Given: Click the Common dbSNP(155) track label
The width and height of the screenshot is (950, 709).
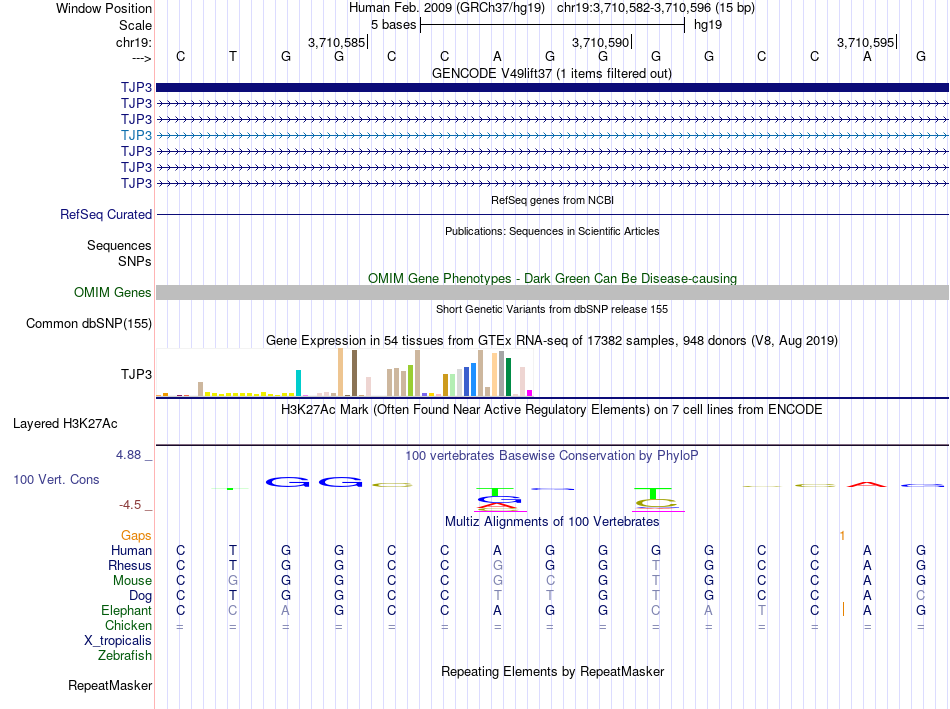Looking at the screenshot, I should coord(89,324).
